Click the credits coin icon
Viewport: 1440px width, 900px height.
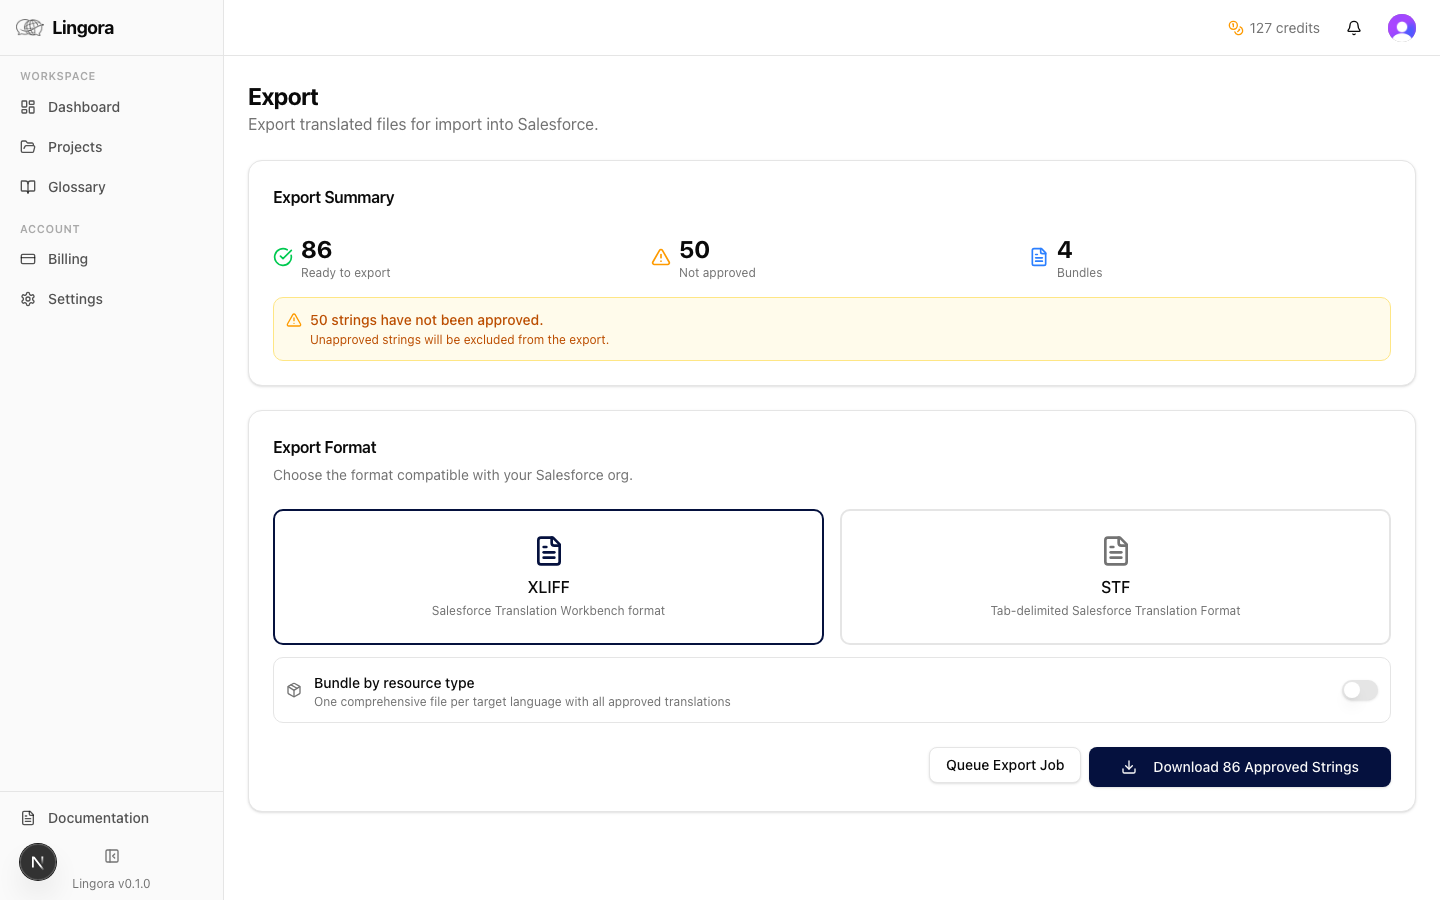click(x=1235, y=28)
